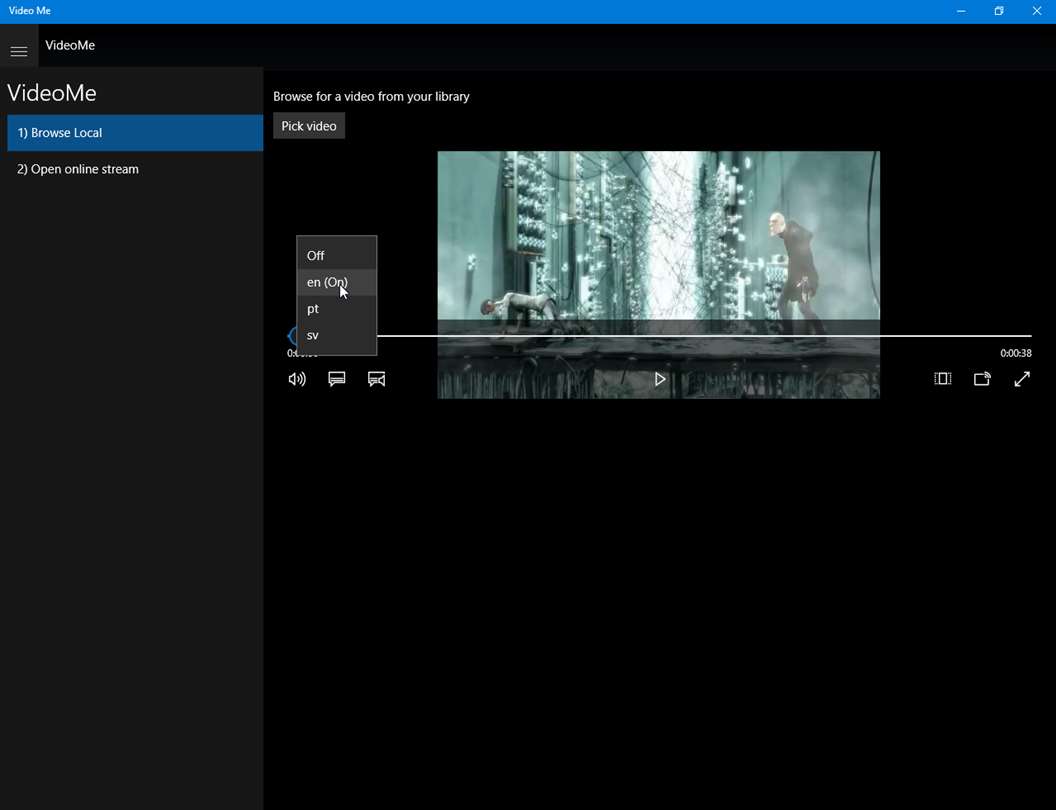The width and height of the screenshot is (1056, 810).
Task: Select the en (On) subtitle option
Action: pos(327,283)
